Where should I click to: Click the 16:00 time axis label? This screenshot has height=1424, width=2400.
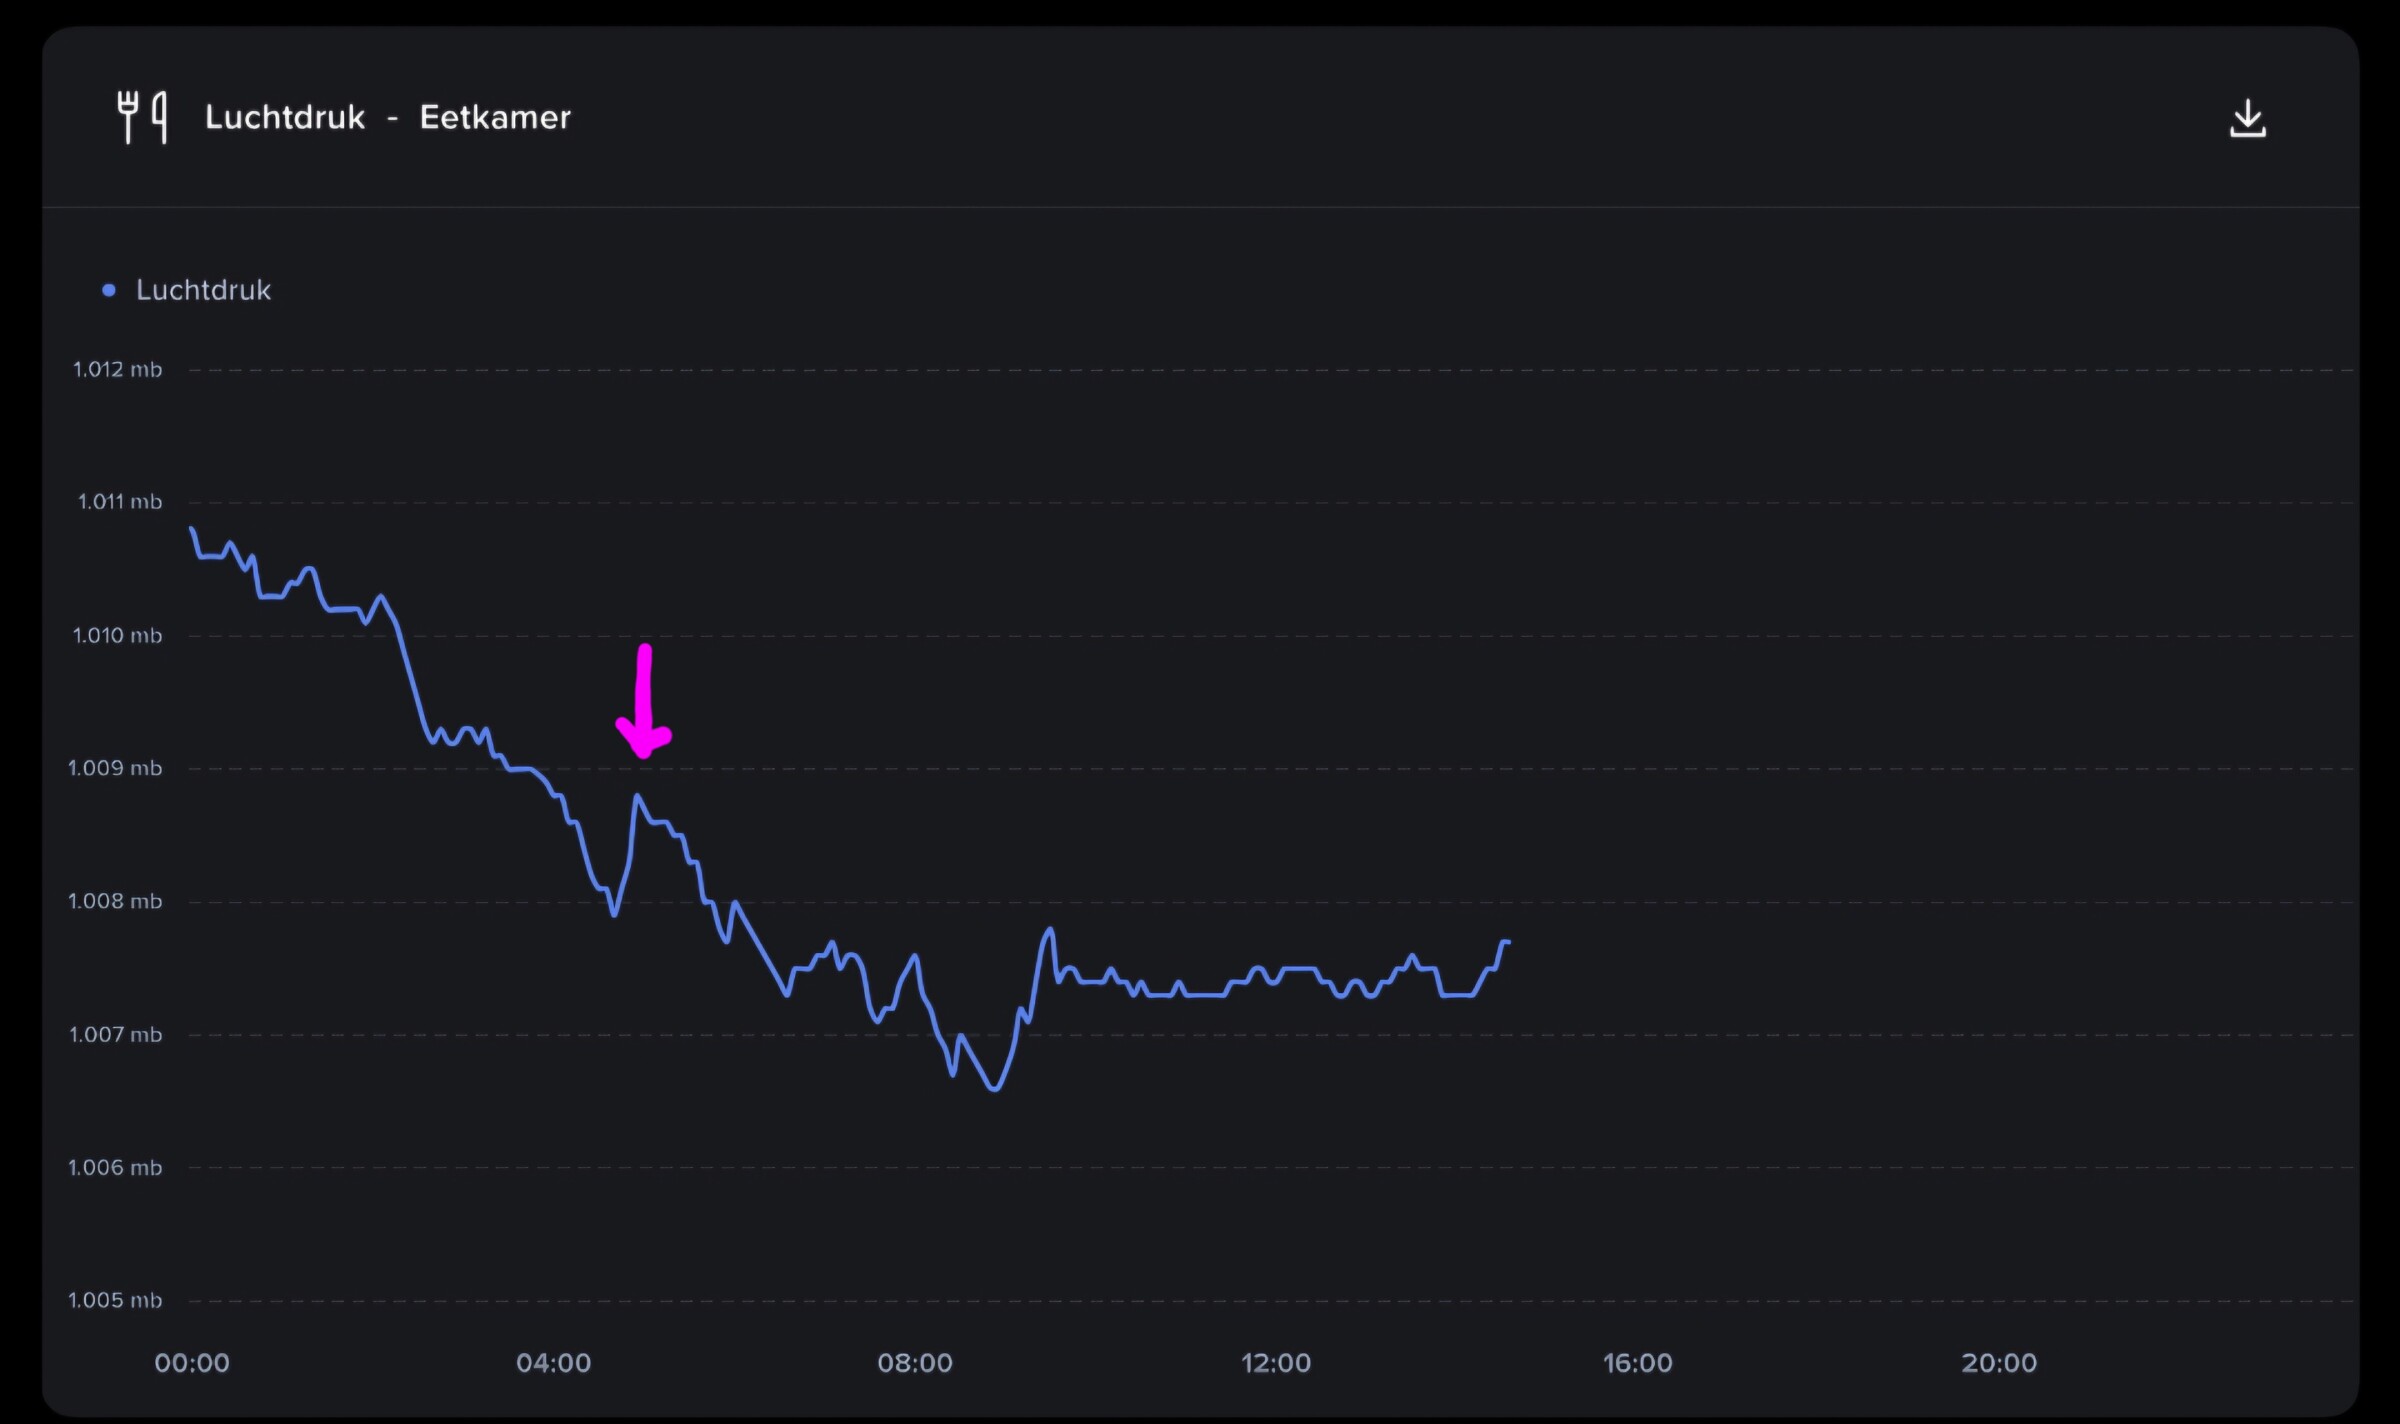click(x=1637, y=1362)
